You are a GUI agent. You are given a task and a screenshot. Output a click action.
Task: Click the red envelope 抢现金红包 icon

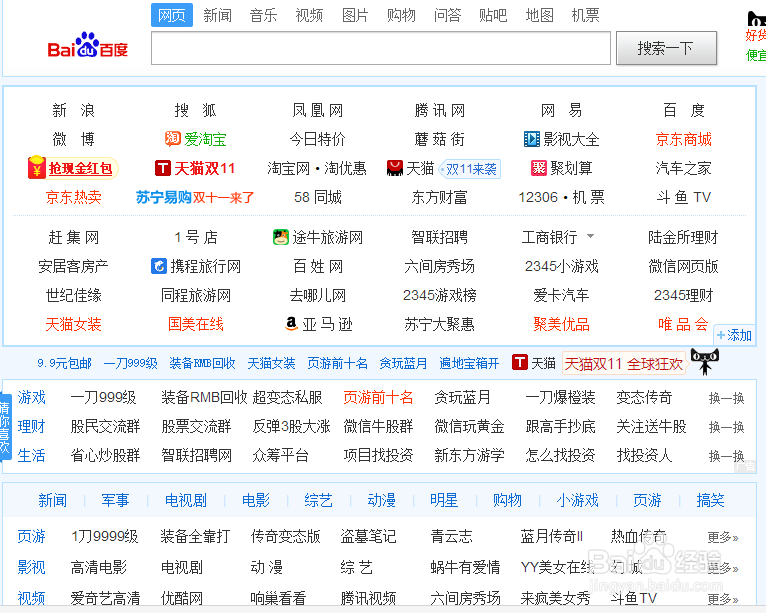point(37,168)
